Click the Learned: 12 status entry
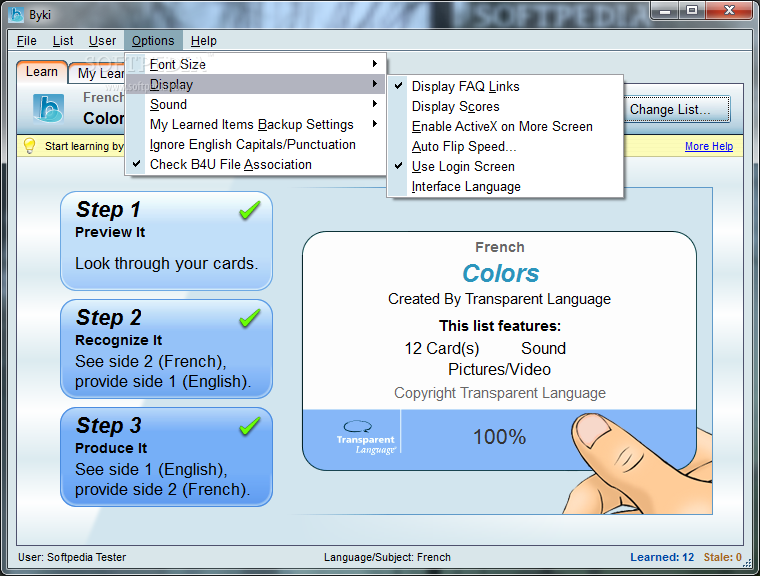The image size is (760, 576). click(x=662, y=557)
